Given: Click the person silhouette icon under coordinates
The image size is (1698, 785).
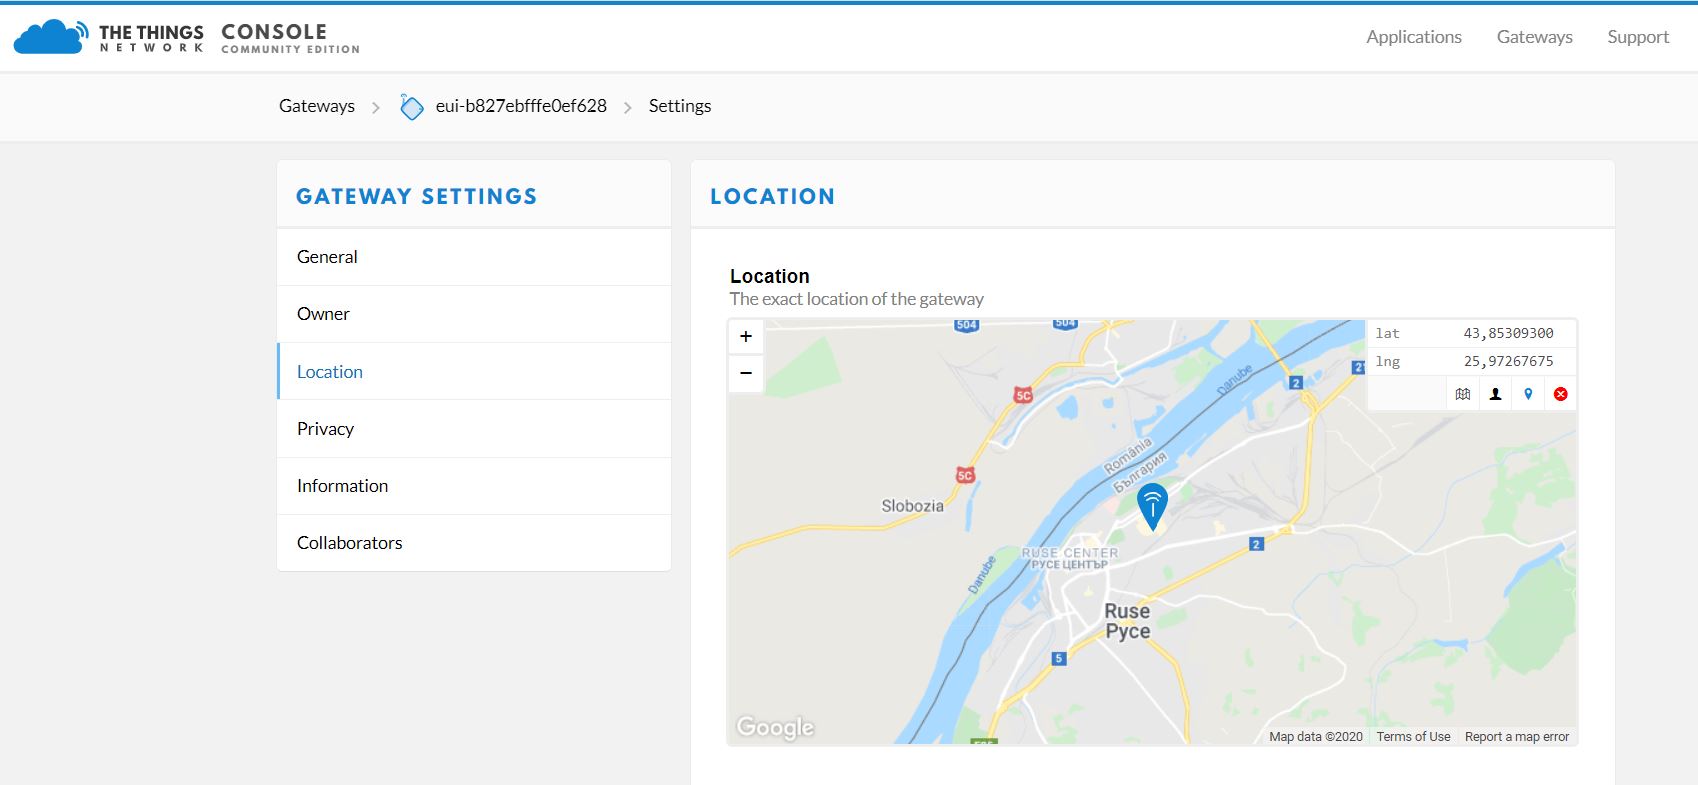Looking at the screenshot, I should coord(1495,394).
